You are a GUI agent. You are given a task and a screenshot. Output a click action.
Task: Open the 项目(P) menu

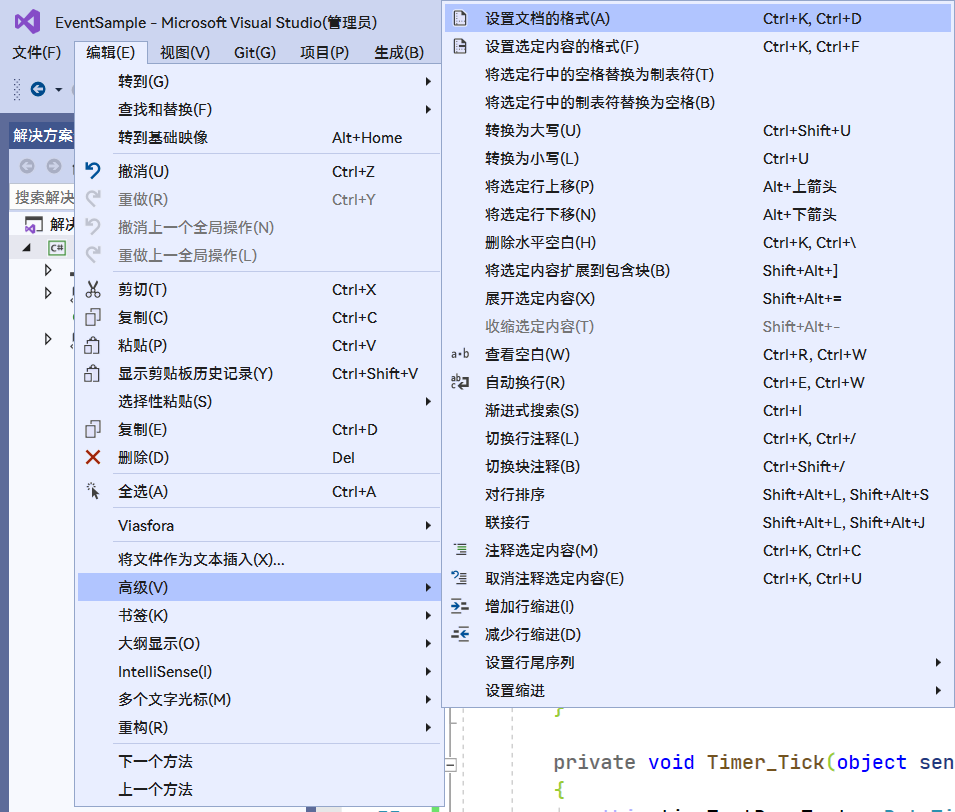coord(324,52)
